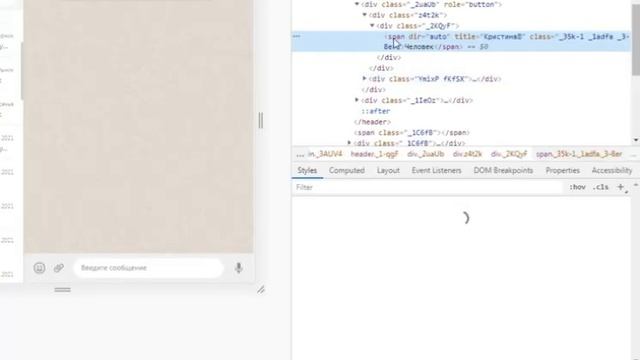Open the DOM Breakpoints tab

click(503, 170)
